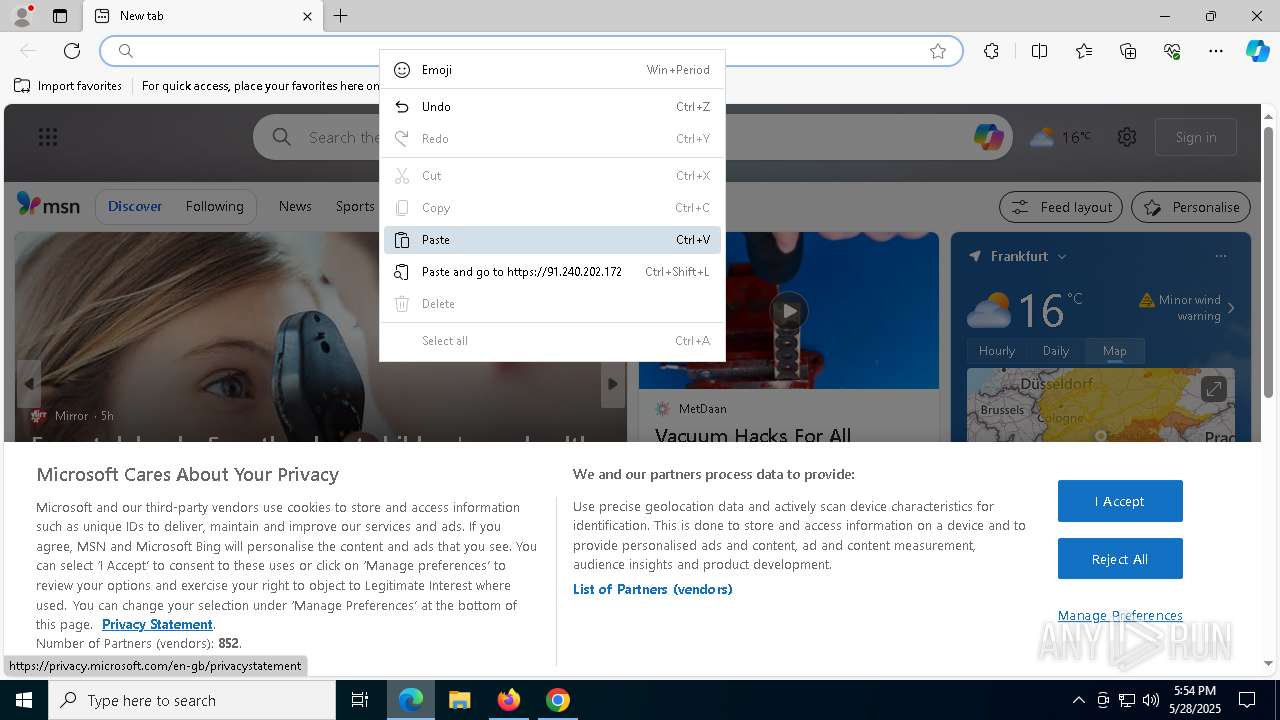1280x720 pixels.
Task: Open a new tab with plus button
Action: click(340, 16)
